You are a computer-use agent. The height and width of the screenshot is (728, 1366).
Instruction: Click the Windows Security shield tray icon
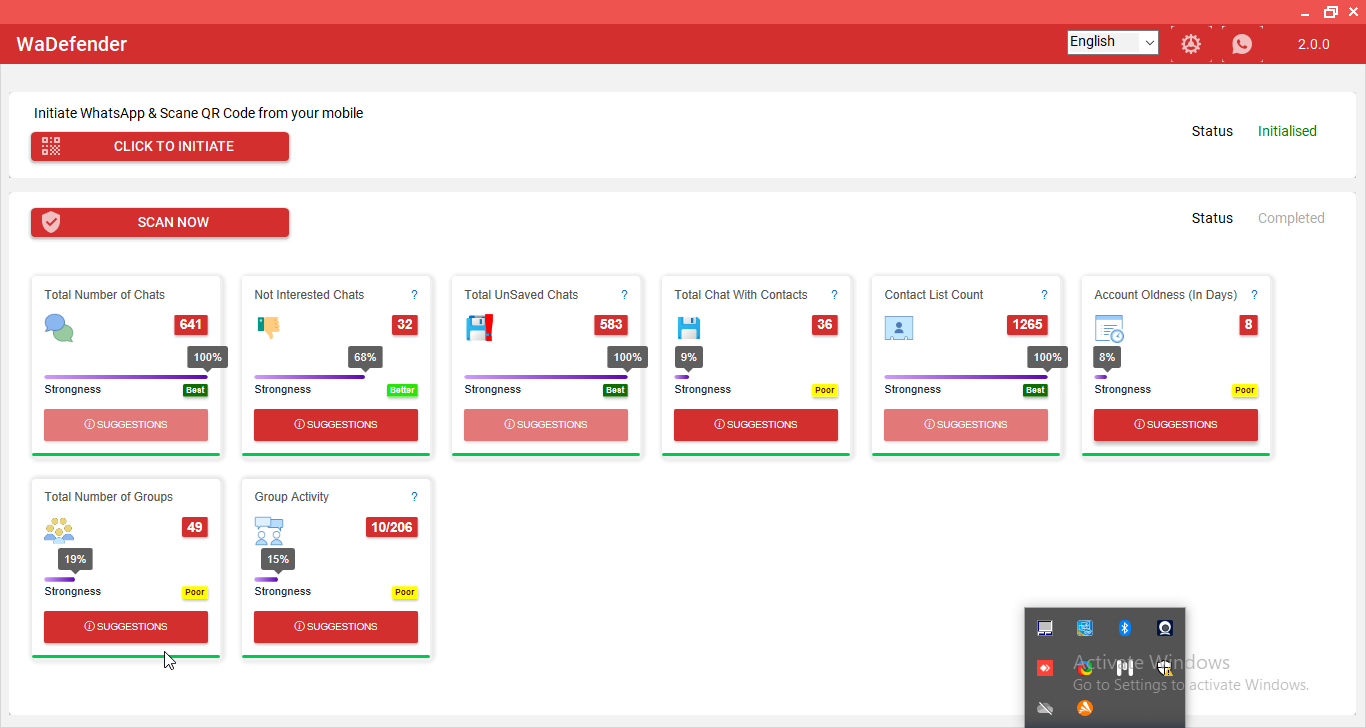tap(1164, 667)
